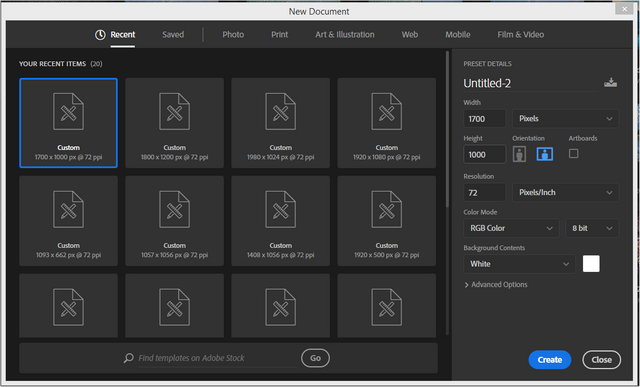Enable the Artboards checkbox
Viewport: 640px width, 387px height.
pos(573,153)
